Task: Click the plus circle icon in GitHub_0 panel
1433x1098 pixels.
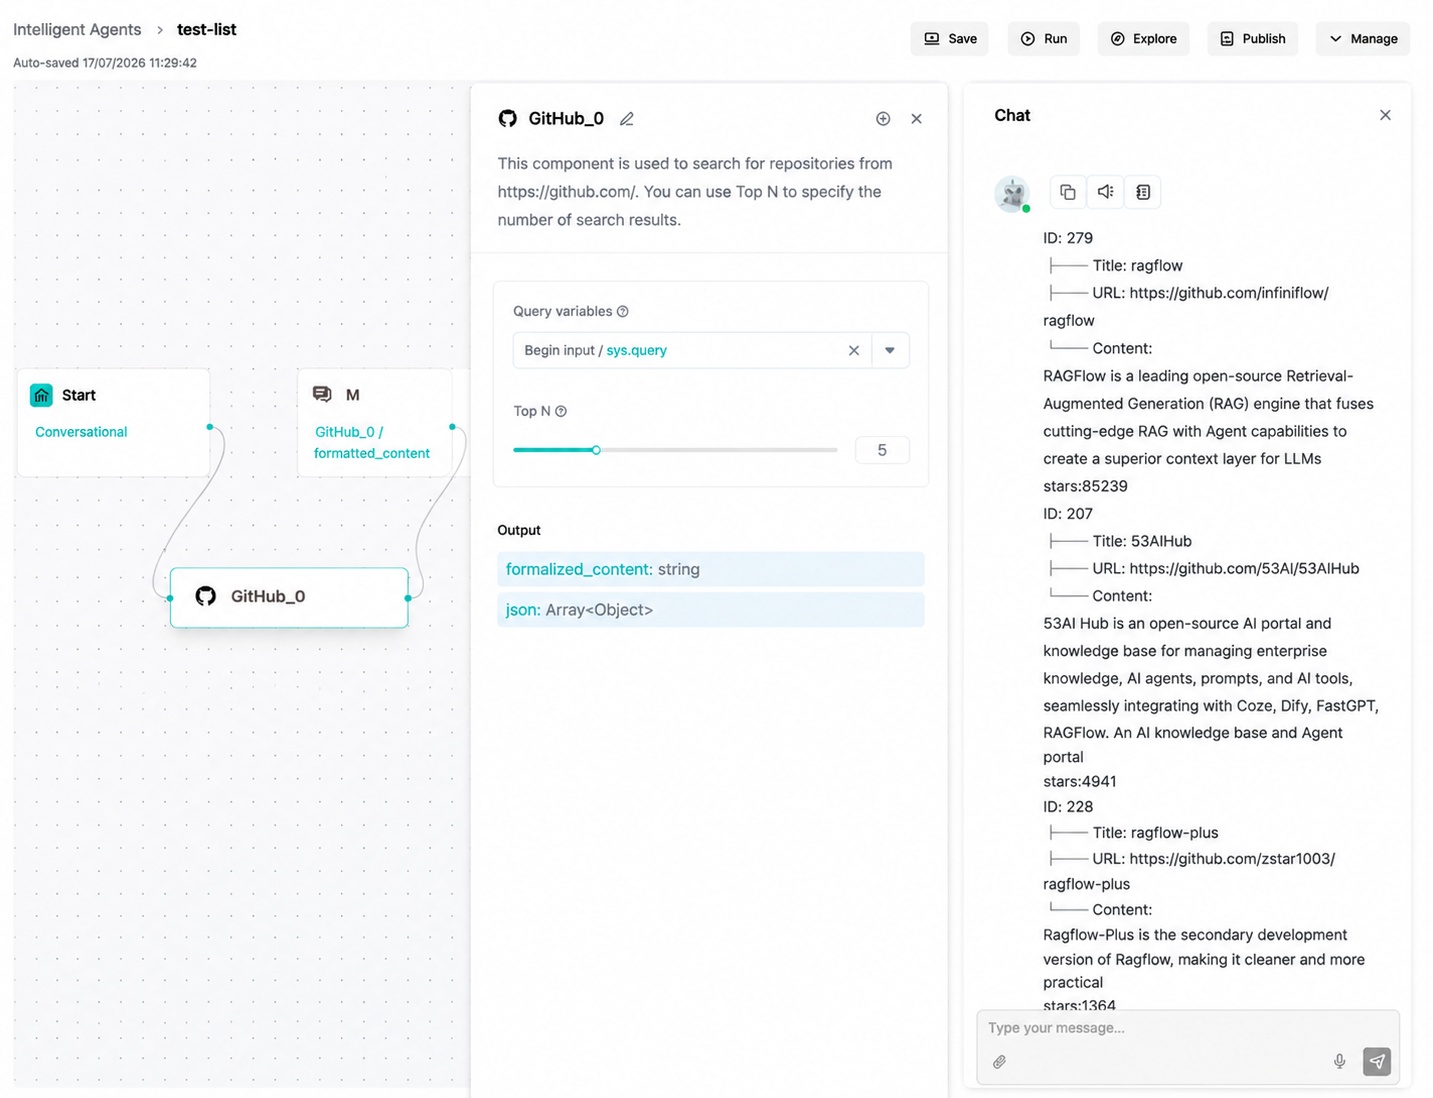Action: [883, 119]
